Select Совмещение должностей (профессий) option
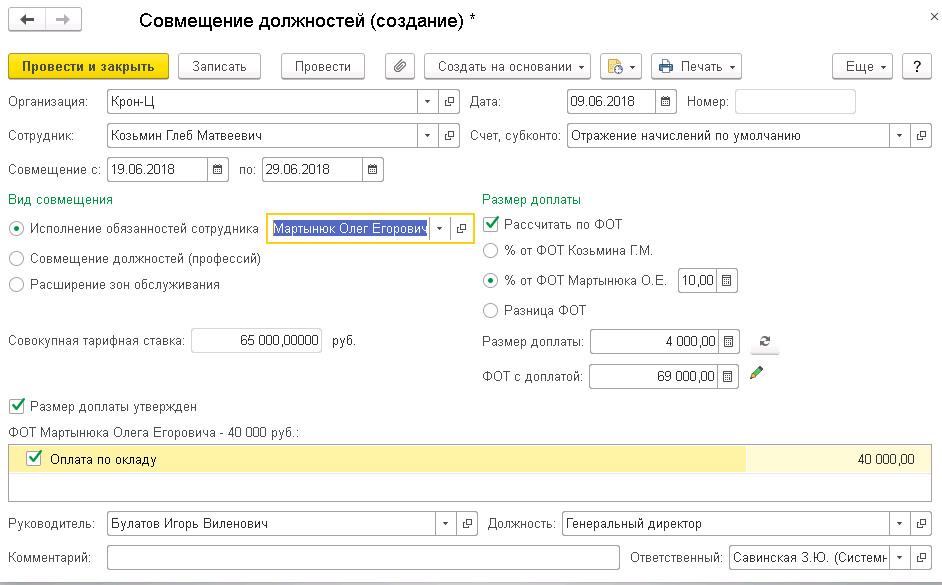942x585 pixels. [17, 259]
